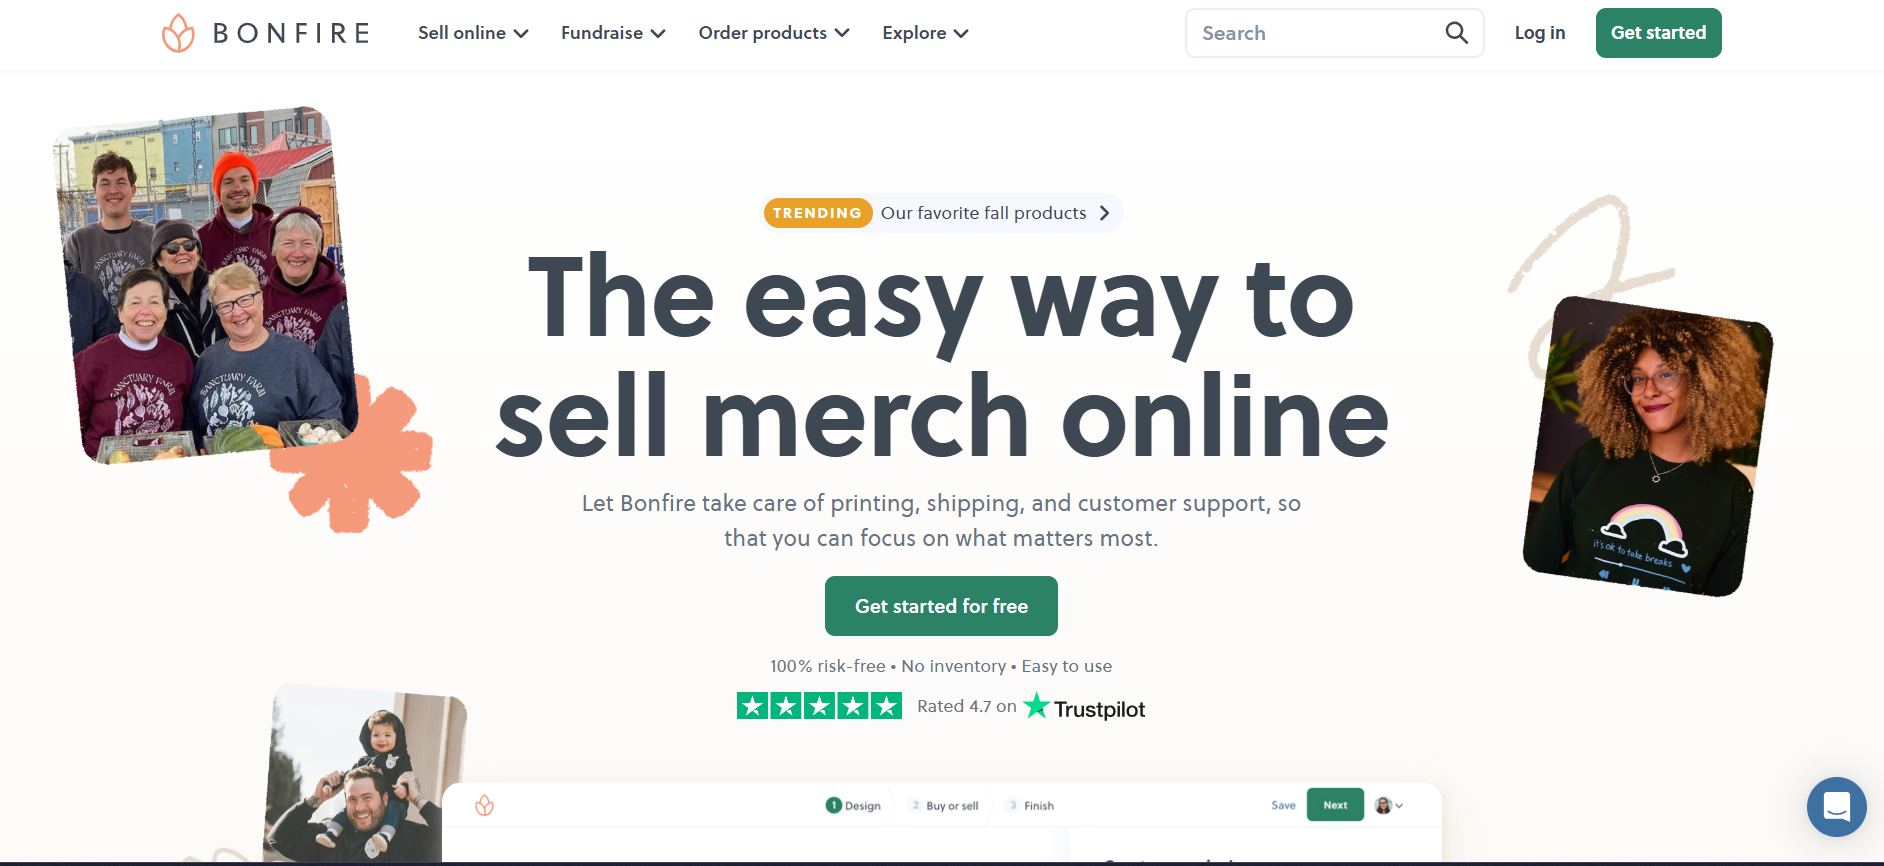Click the Next button in preview
The width and height of the screenshot is (1884, 866).
click(1335, 805)
